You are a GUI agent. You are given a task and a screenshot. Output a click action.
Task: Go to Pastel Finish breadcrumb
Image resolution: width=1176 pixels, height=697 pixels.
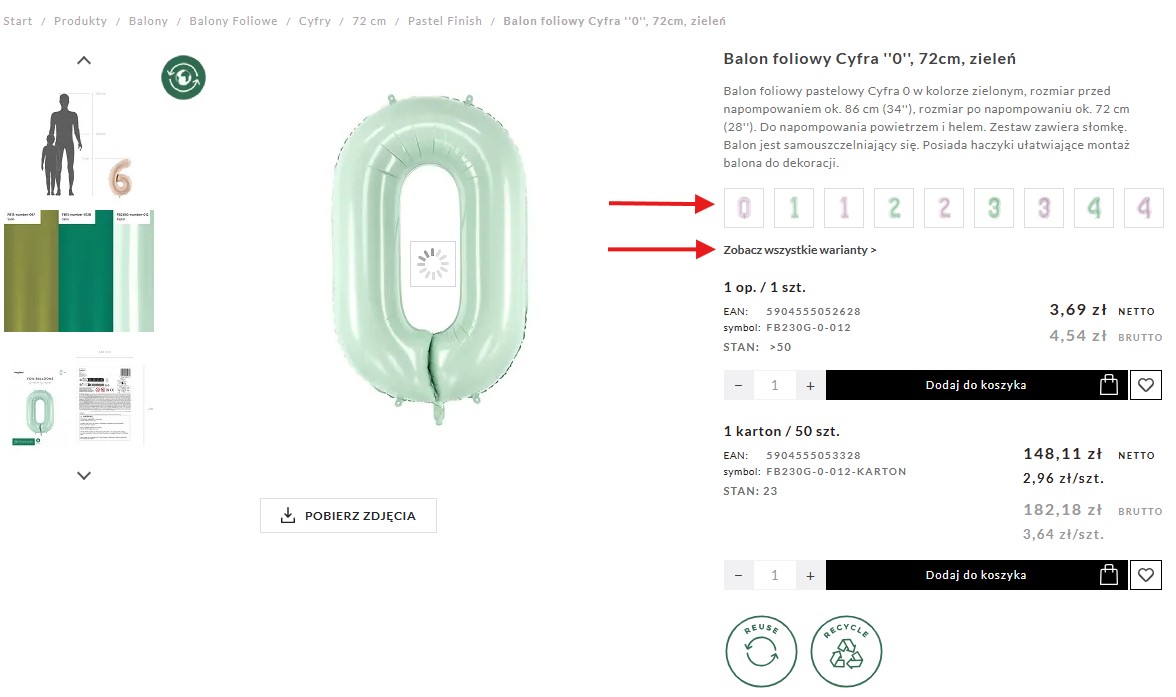(x=444, y=21)
